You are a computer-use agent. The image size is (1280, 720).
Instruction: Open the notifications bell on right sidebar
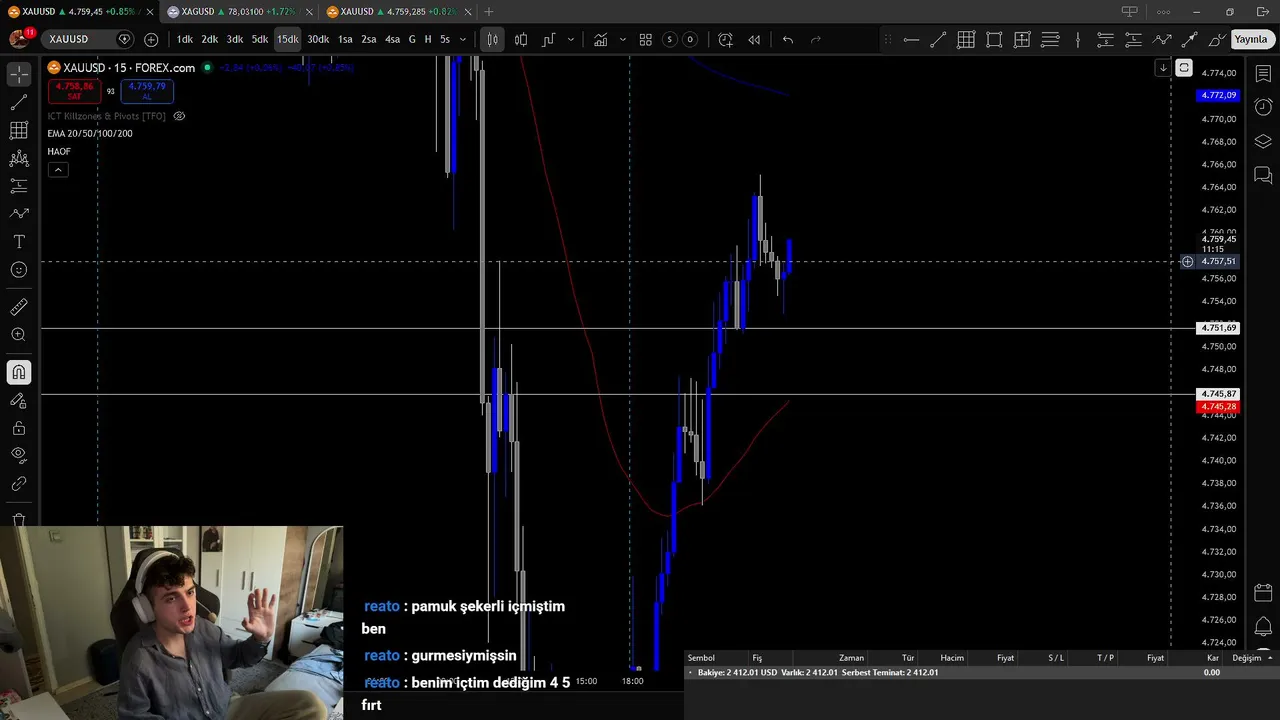click(1263, 627)
